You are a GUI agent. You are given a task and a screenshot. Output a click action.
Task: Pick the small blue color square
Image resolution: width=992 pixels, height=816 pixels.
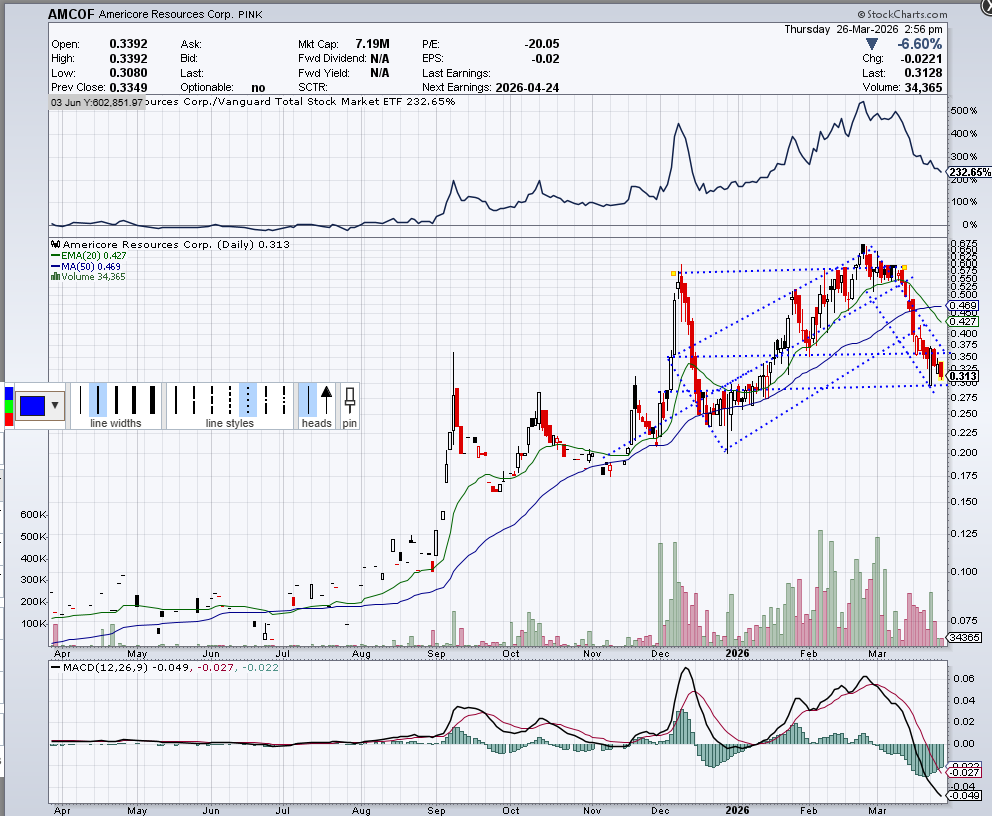(9, 393)
